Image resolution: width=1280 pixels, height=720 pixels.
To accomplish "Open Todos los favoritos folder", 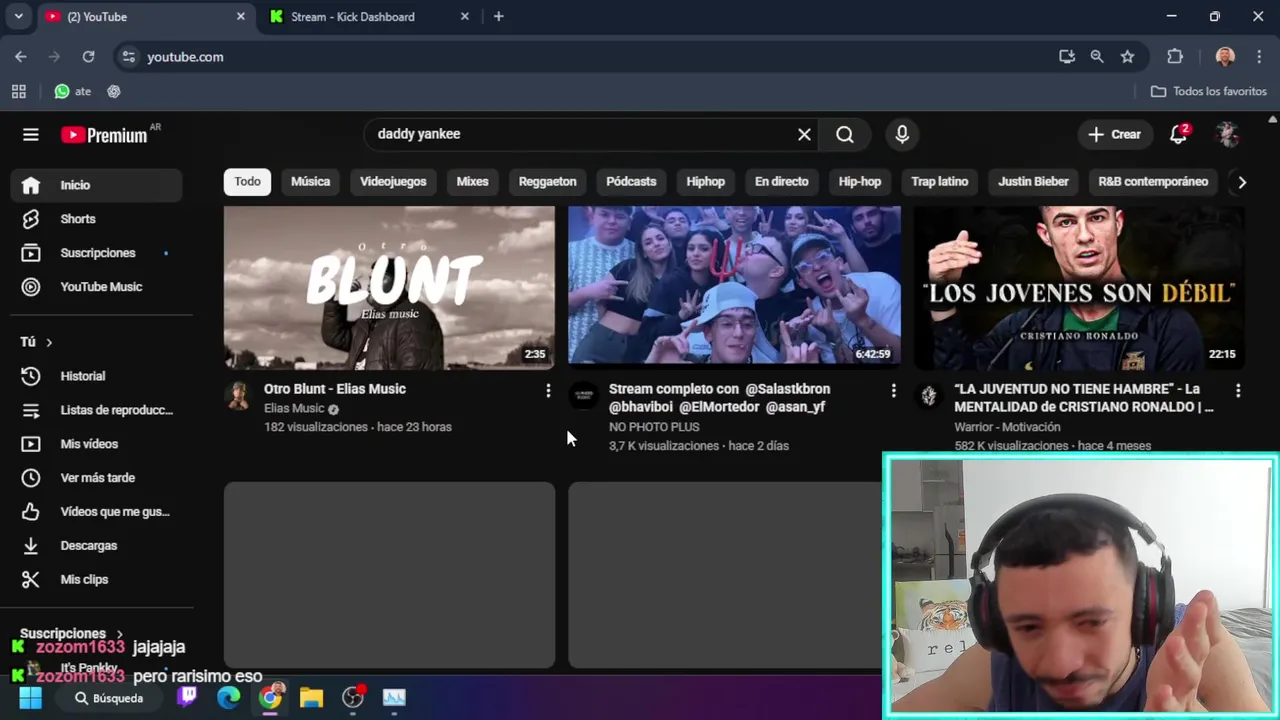I will (x=1209, y=91).
